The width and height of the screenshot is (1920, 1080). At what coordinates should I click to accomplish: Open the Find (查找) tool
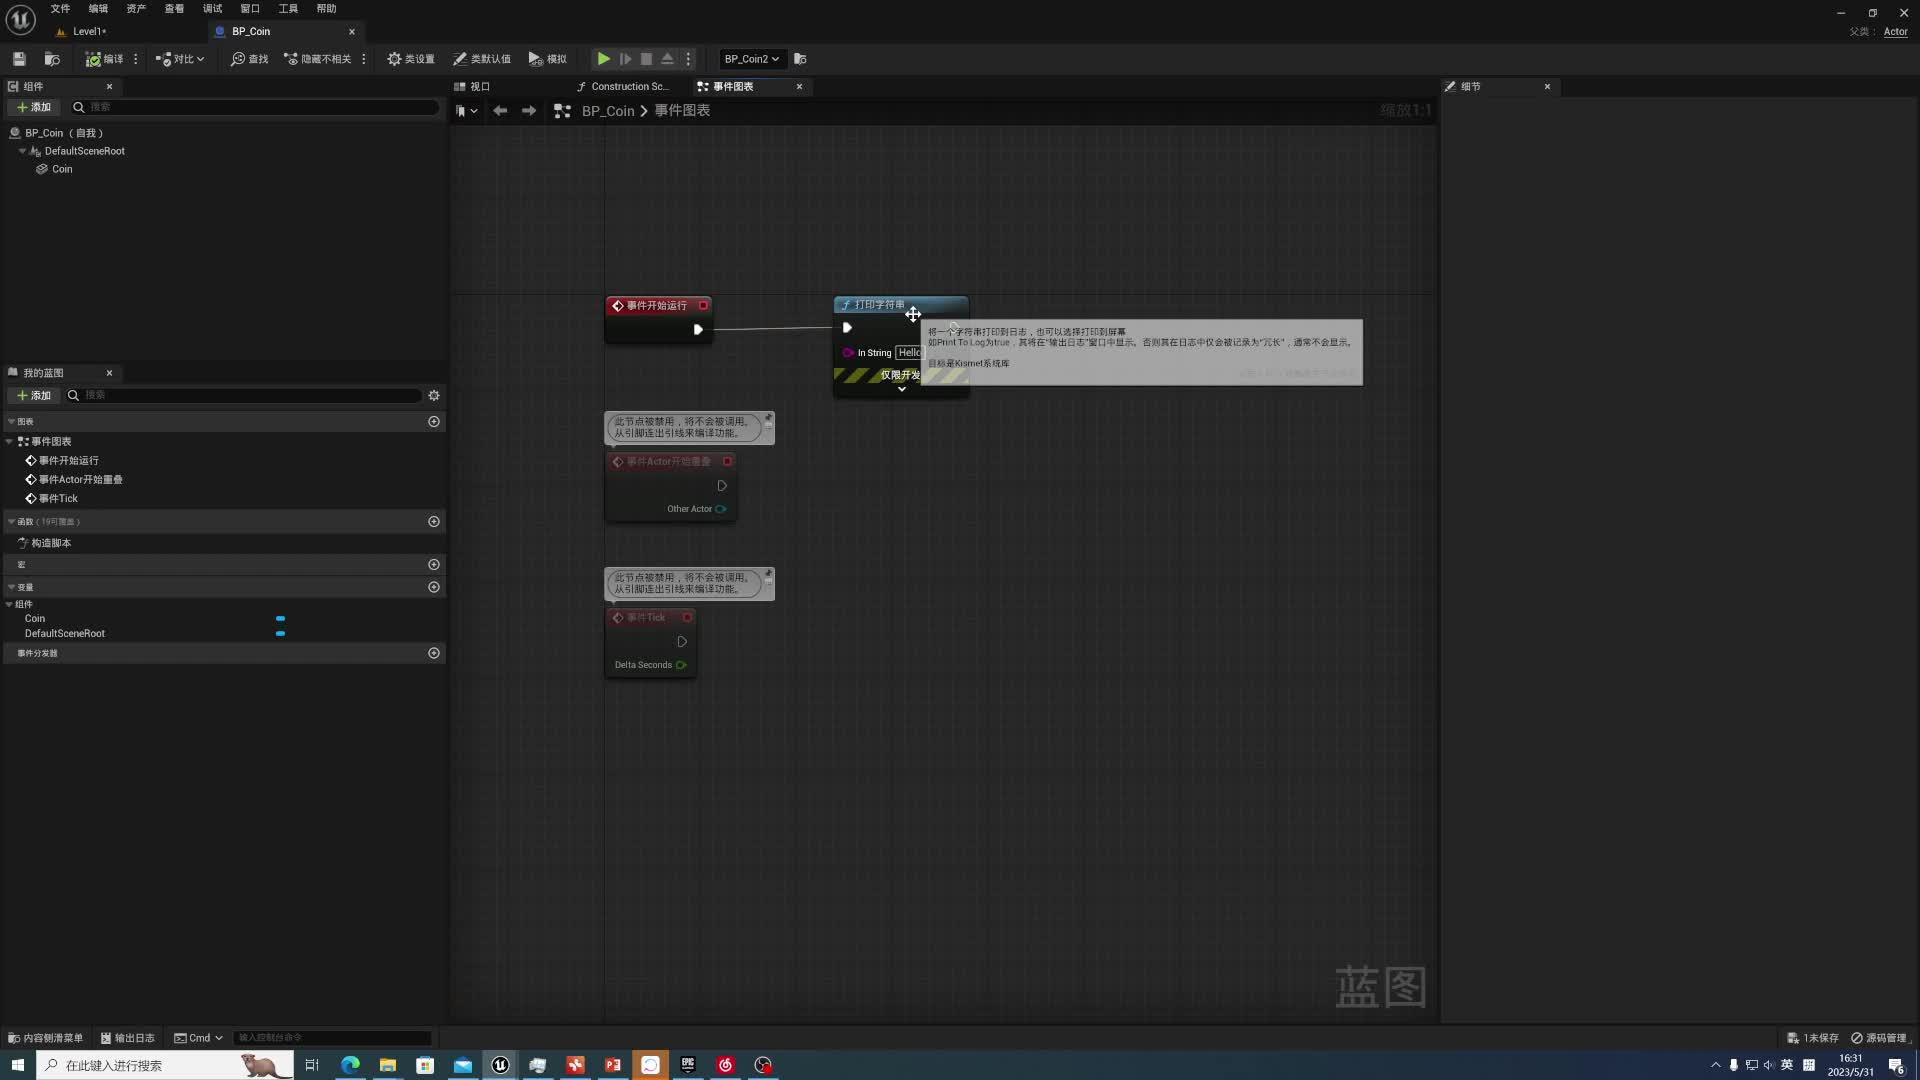click(x=250, y=59)
